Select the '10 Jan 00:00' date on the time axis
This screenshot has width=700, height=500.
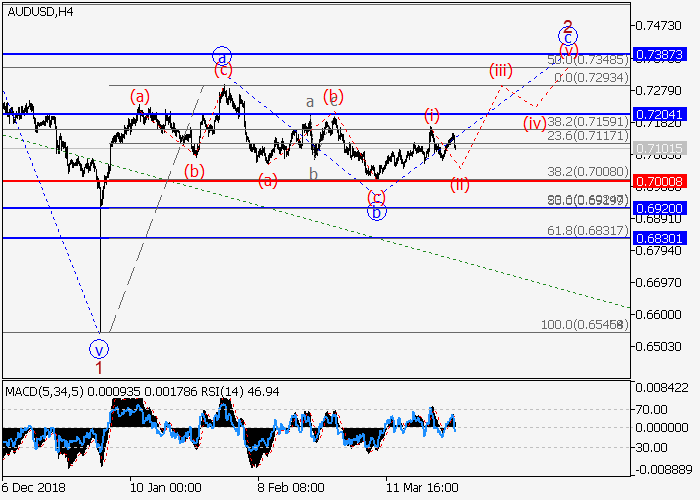click(164, 487)
